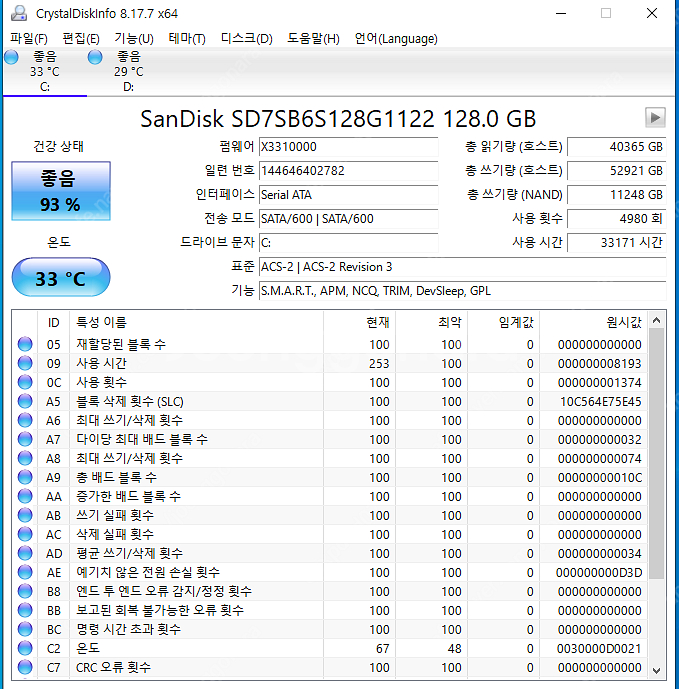Click the status icon for attribute A5
Image resolution: width=679 pixels, height=689 pixels.
(x=25, y=401)
